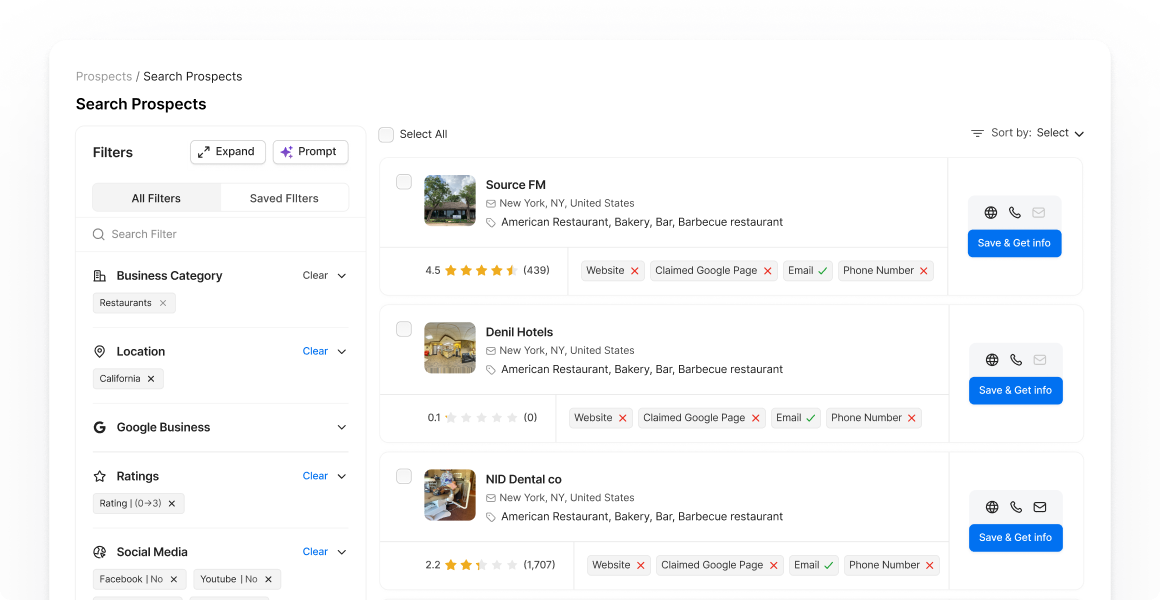Open the Sort by Select dropdown
Viewport: 1160px width, 600px height.
[1060, 133]
